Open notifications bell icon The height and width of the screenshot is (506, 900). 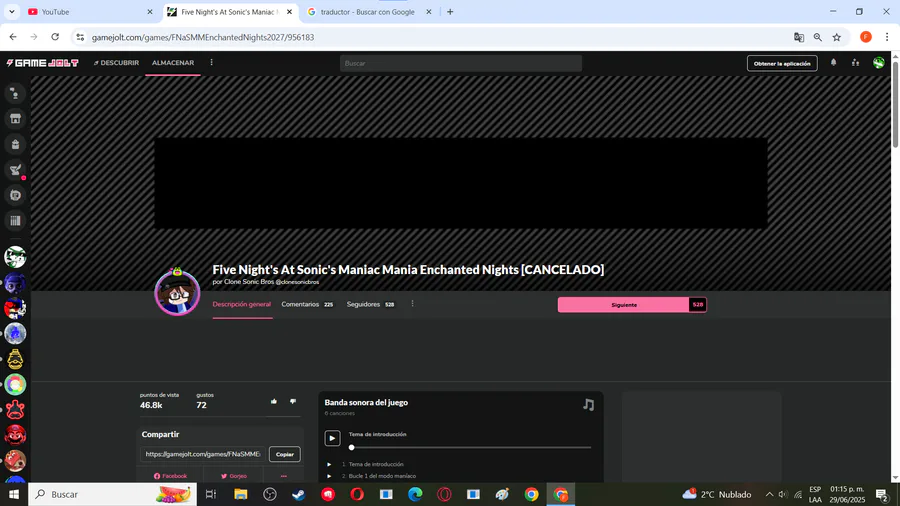(x=833, y=63)
